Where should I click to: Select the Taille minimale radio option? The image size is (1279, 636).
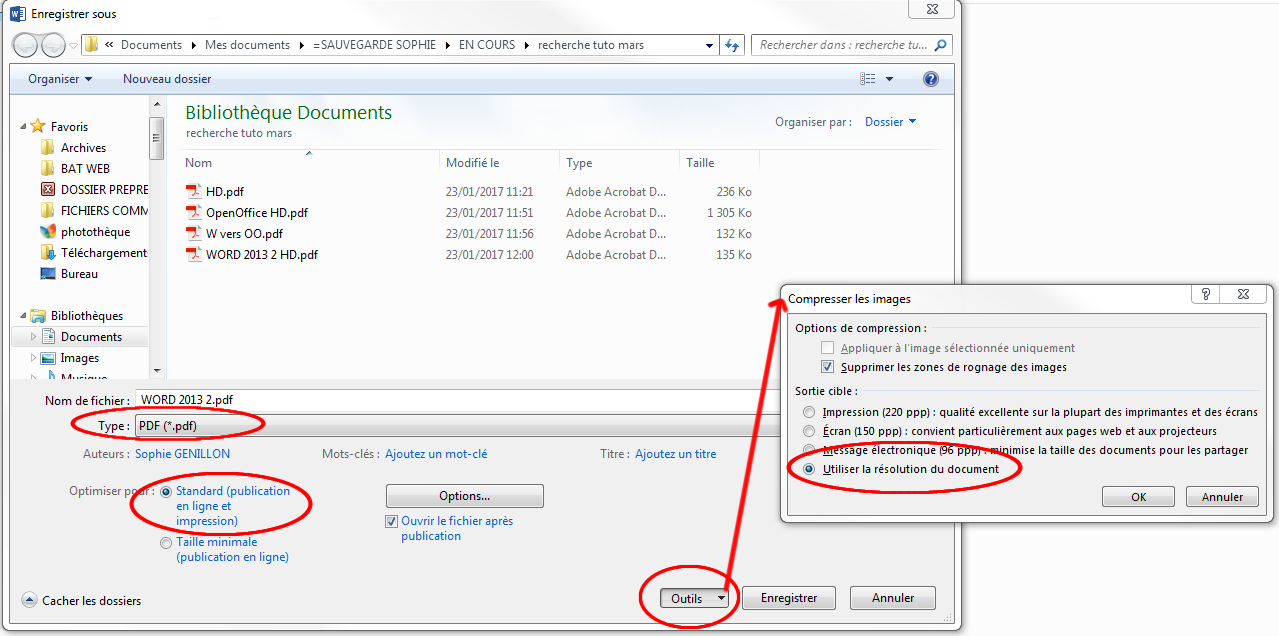tap(166, 543)
